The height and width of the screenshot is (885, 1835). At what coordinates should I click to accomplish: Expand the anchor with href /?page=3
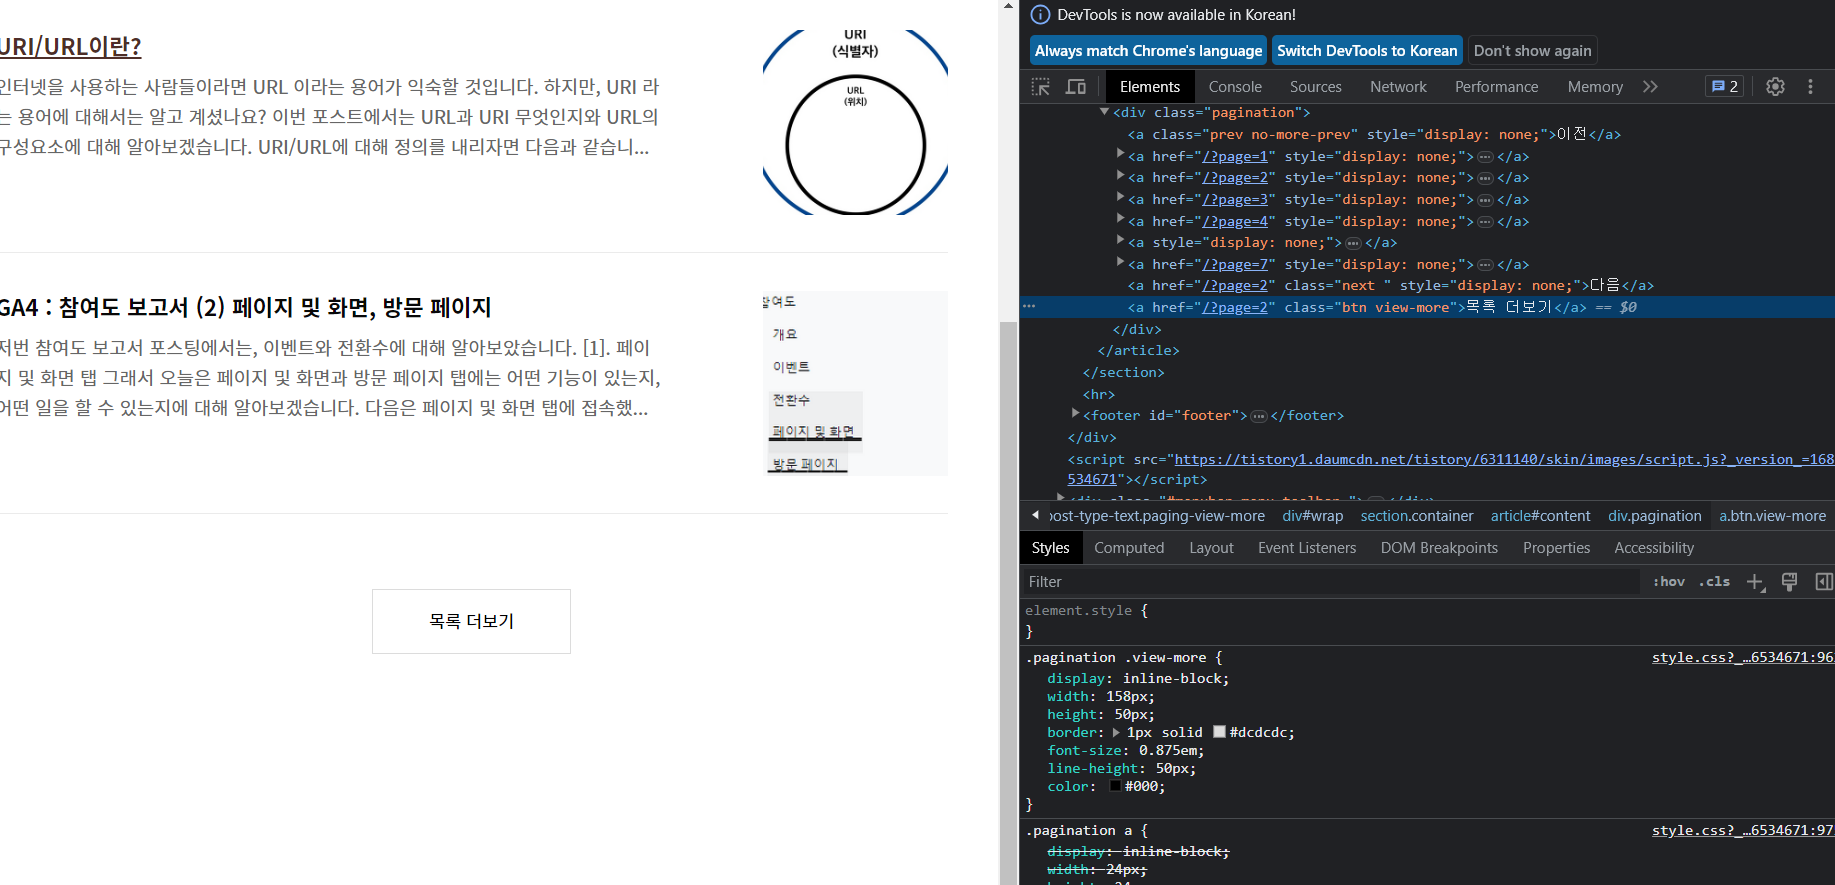1121,197
